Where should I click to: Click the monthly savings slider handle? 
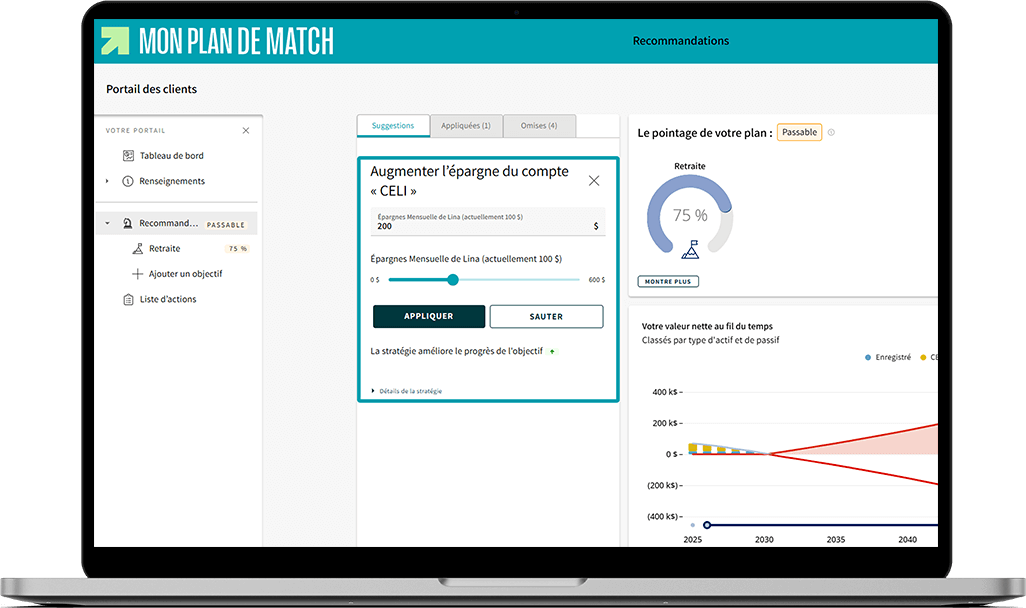(453, 280)
